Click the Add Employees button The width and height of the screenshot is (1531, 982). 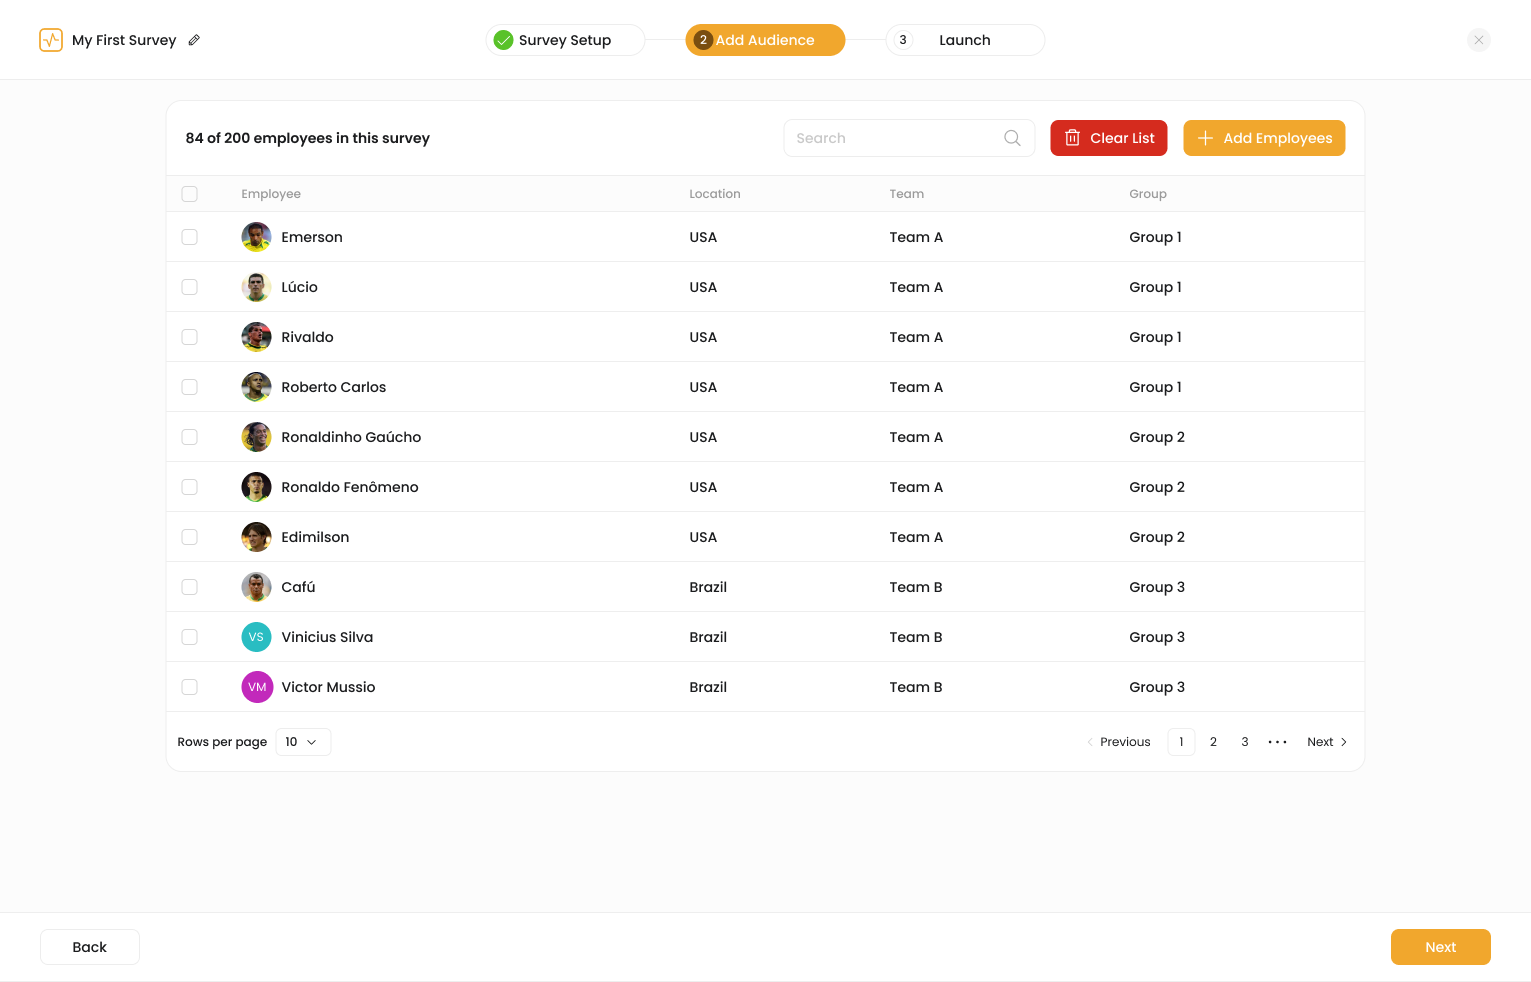[x=1264, y=138]
